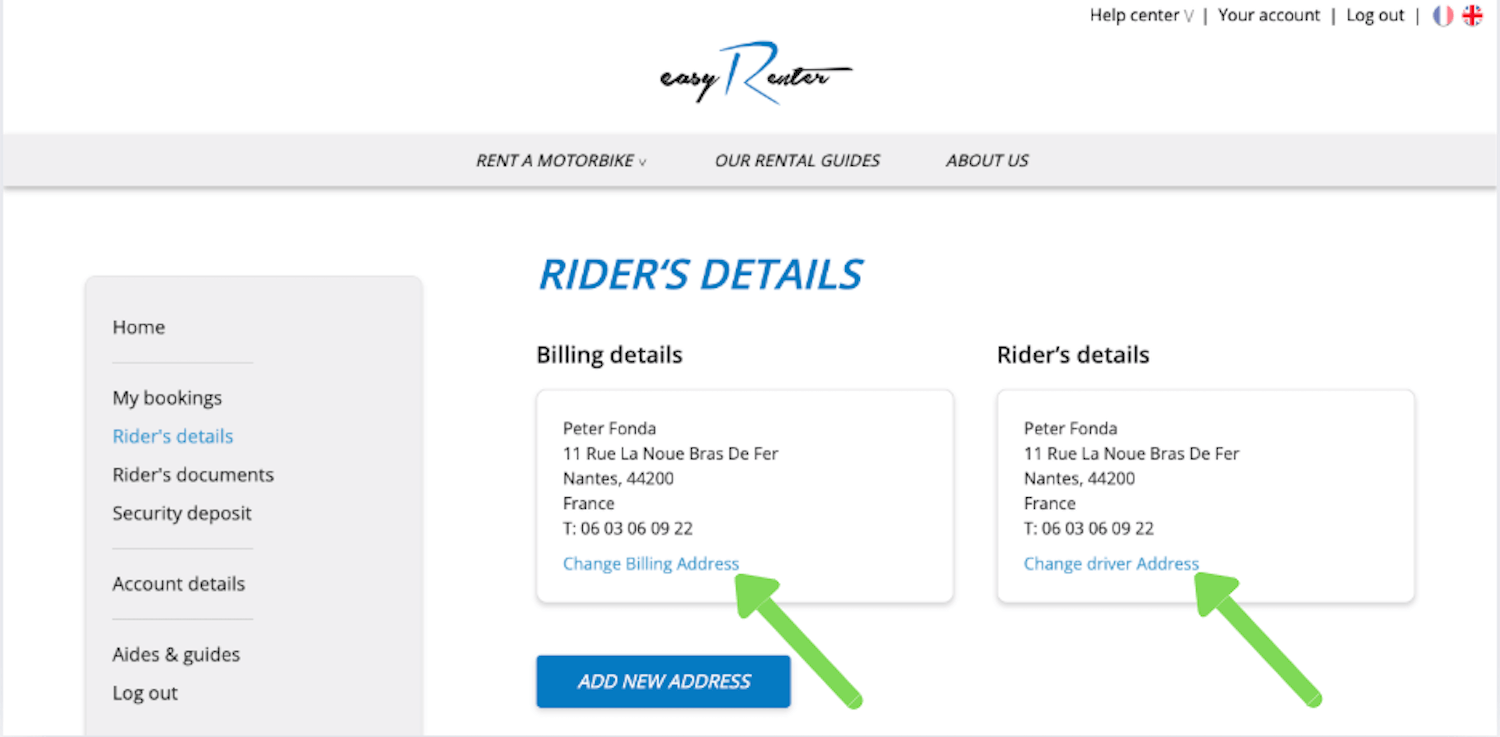This screenshot has width=1500, height=737.
Task: Expand the Help center dropdown
Action: tap(1141, 16)
